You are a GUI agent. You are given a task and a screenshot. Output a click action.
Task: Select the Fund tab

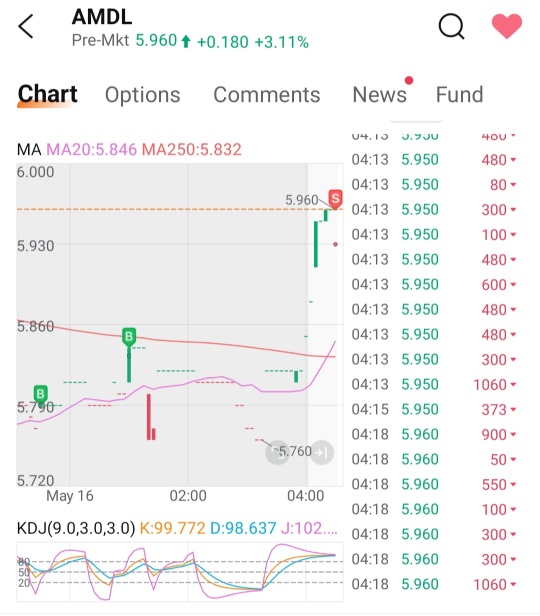click(459, 95)
